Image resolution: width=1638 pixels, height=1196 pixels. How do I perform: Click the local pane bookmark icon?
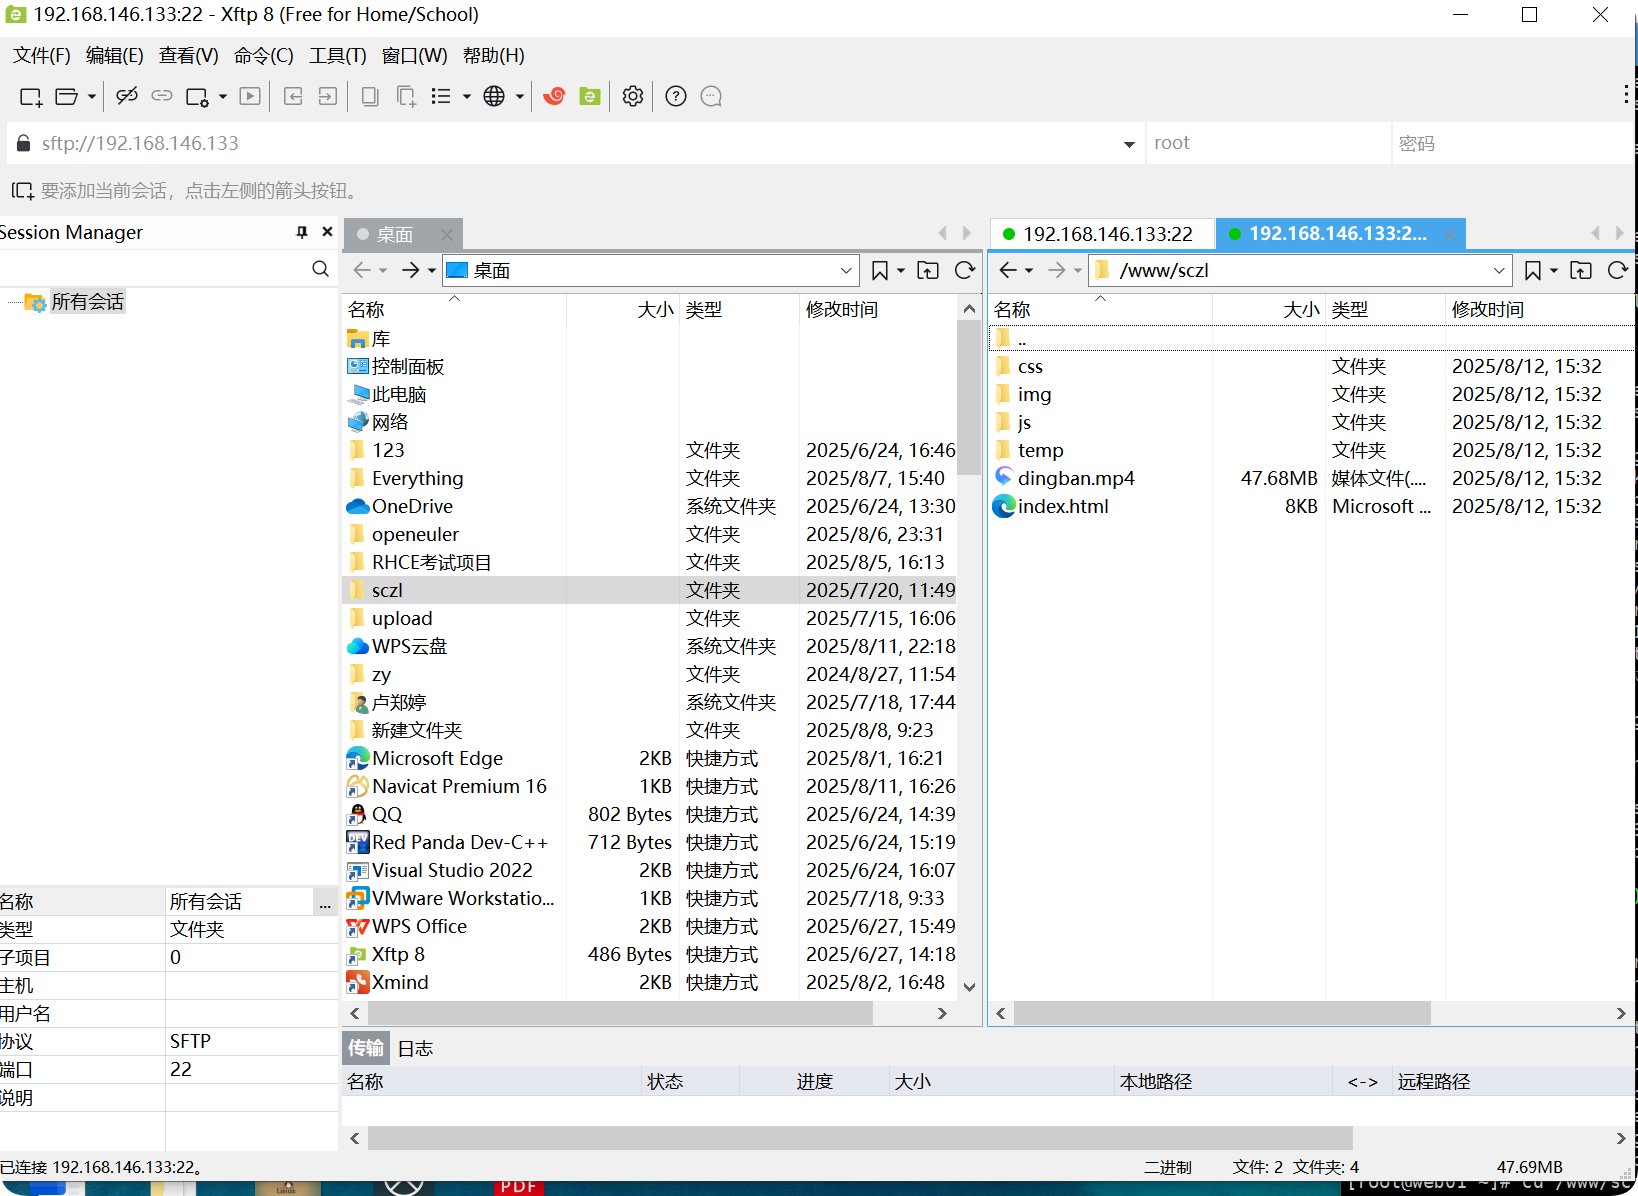[880, 270]
